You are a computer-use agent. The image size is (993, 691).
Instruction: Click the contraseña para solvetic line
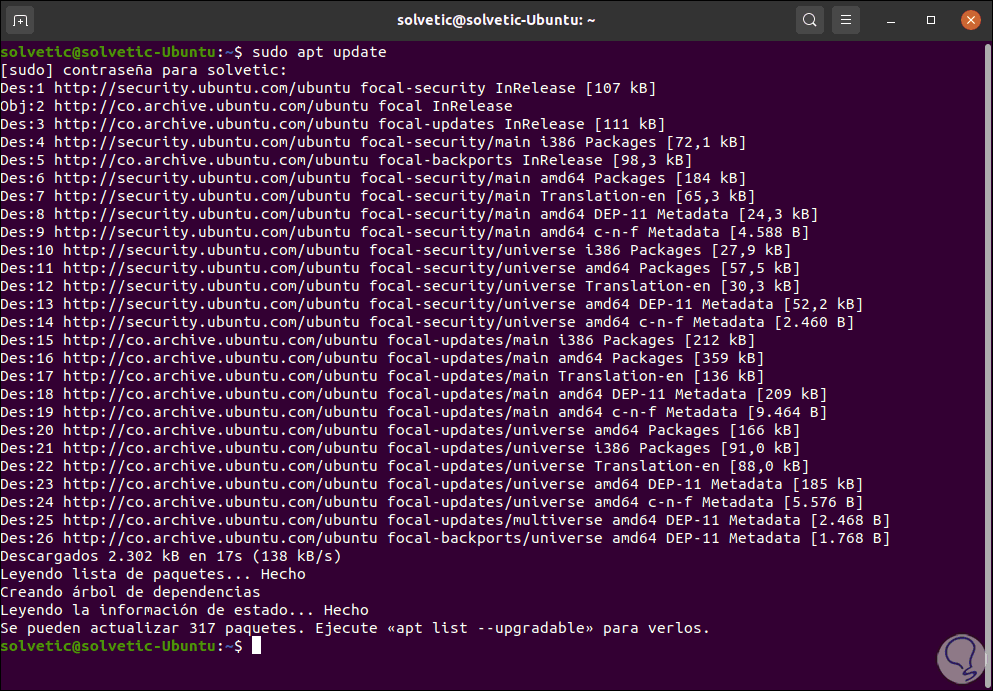[x=144, y=70]
